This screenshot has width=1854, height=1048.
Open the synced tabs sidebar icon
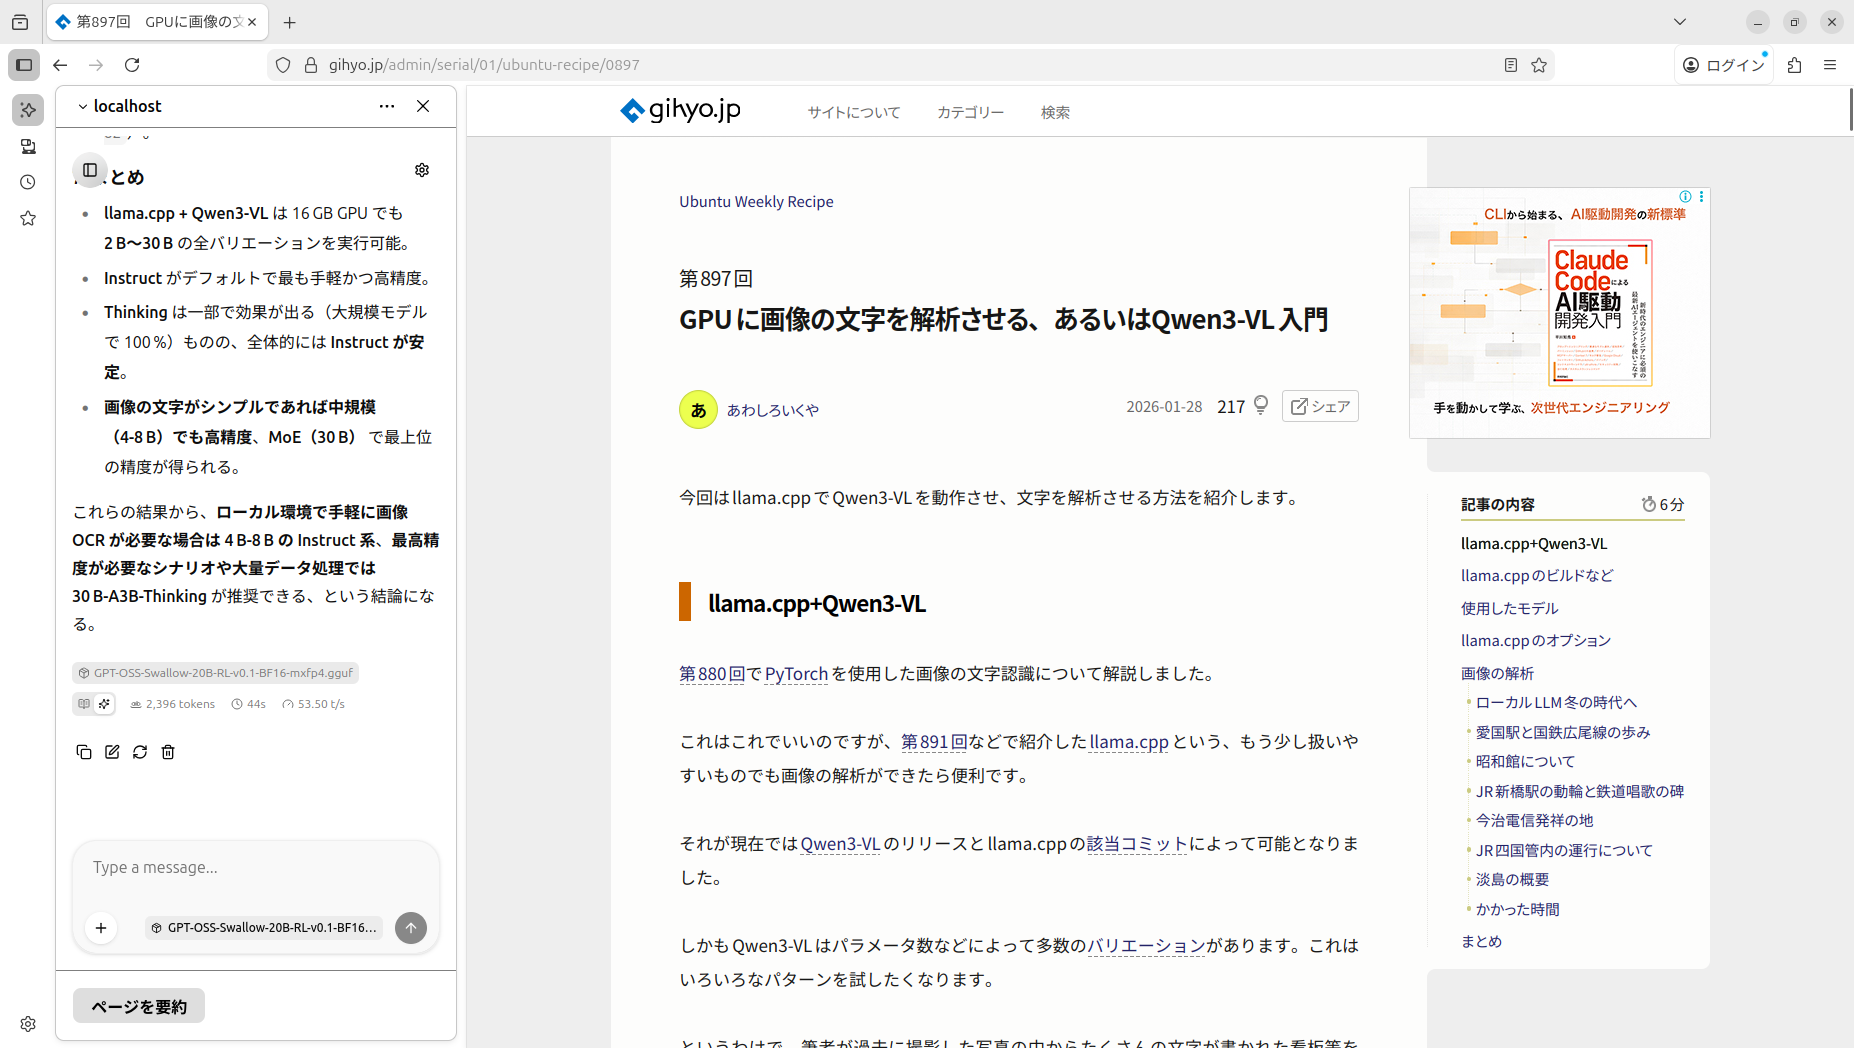point(28,147)
